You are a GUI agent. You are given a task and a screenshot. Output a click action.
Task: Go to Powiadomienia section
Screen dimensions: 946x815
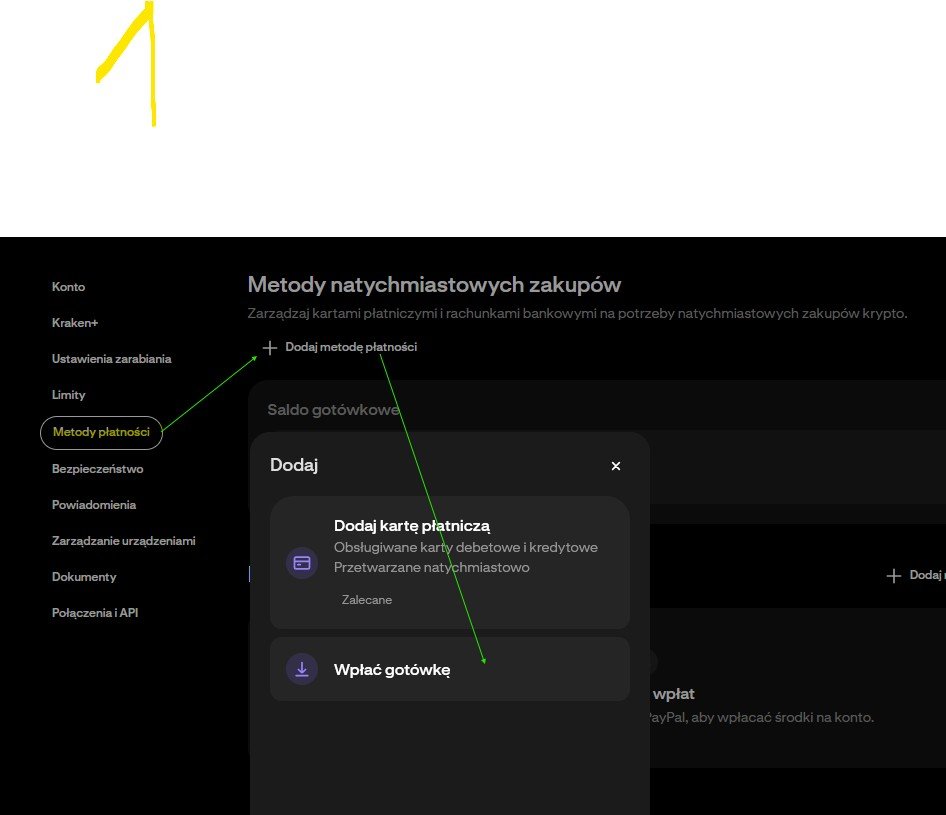coord(94,505)
